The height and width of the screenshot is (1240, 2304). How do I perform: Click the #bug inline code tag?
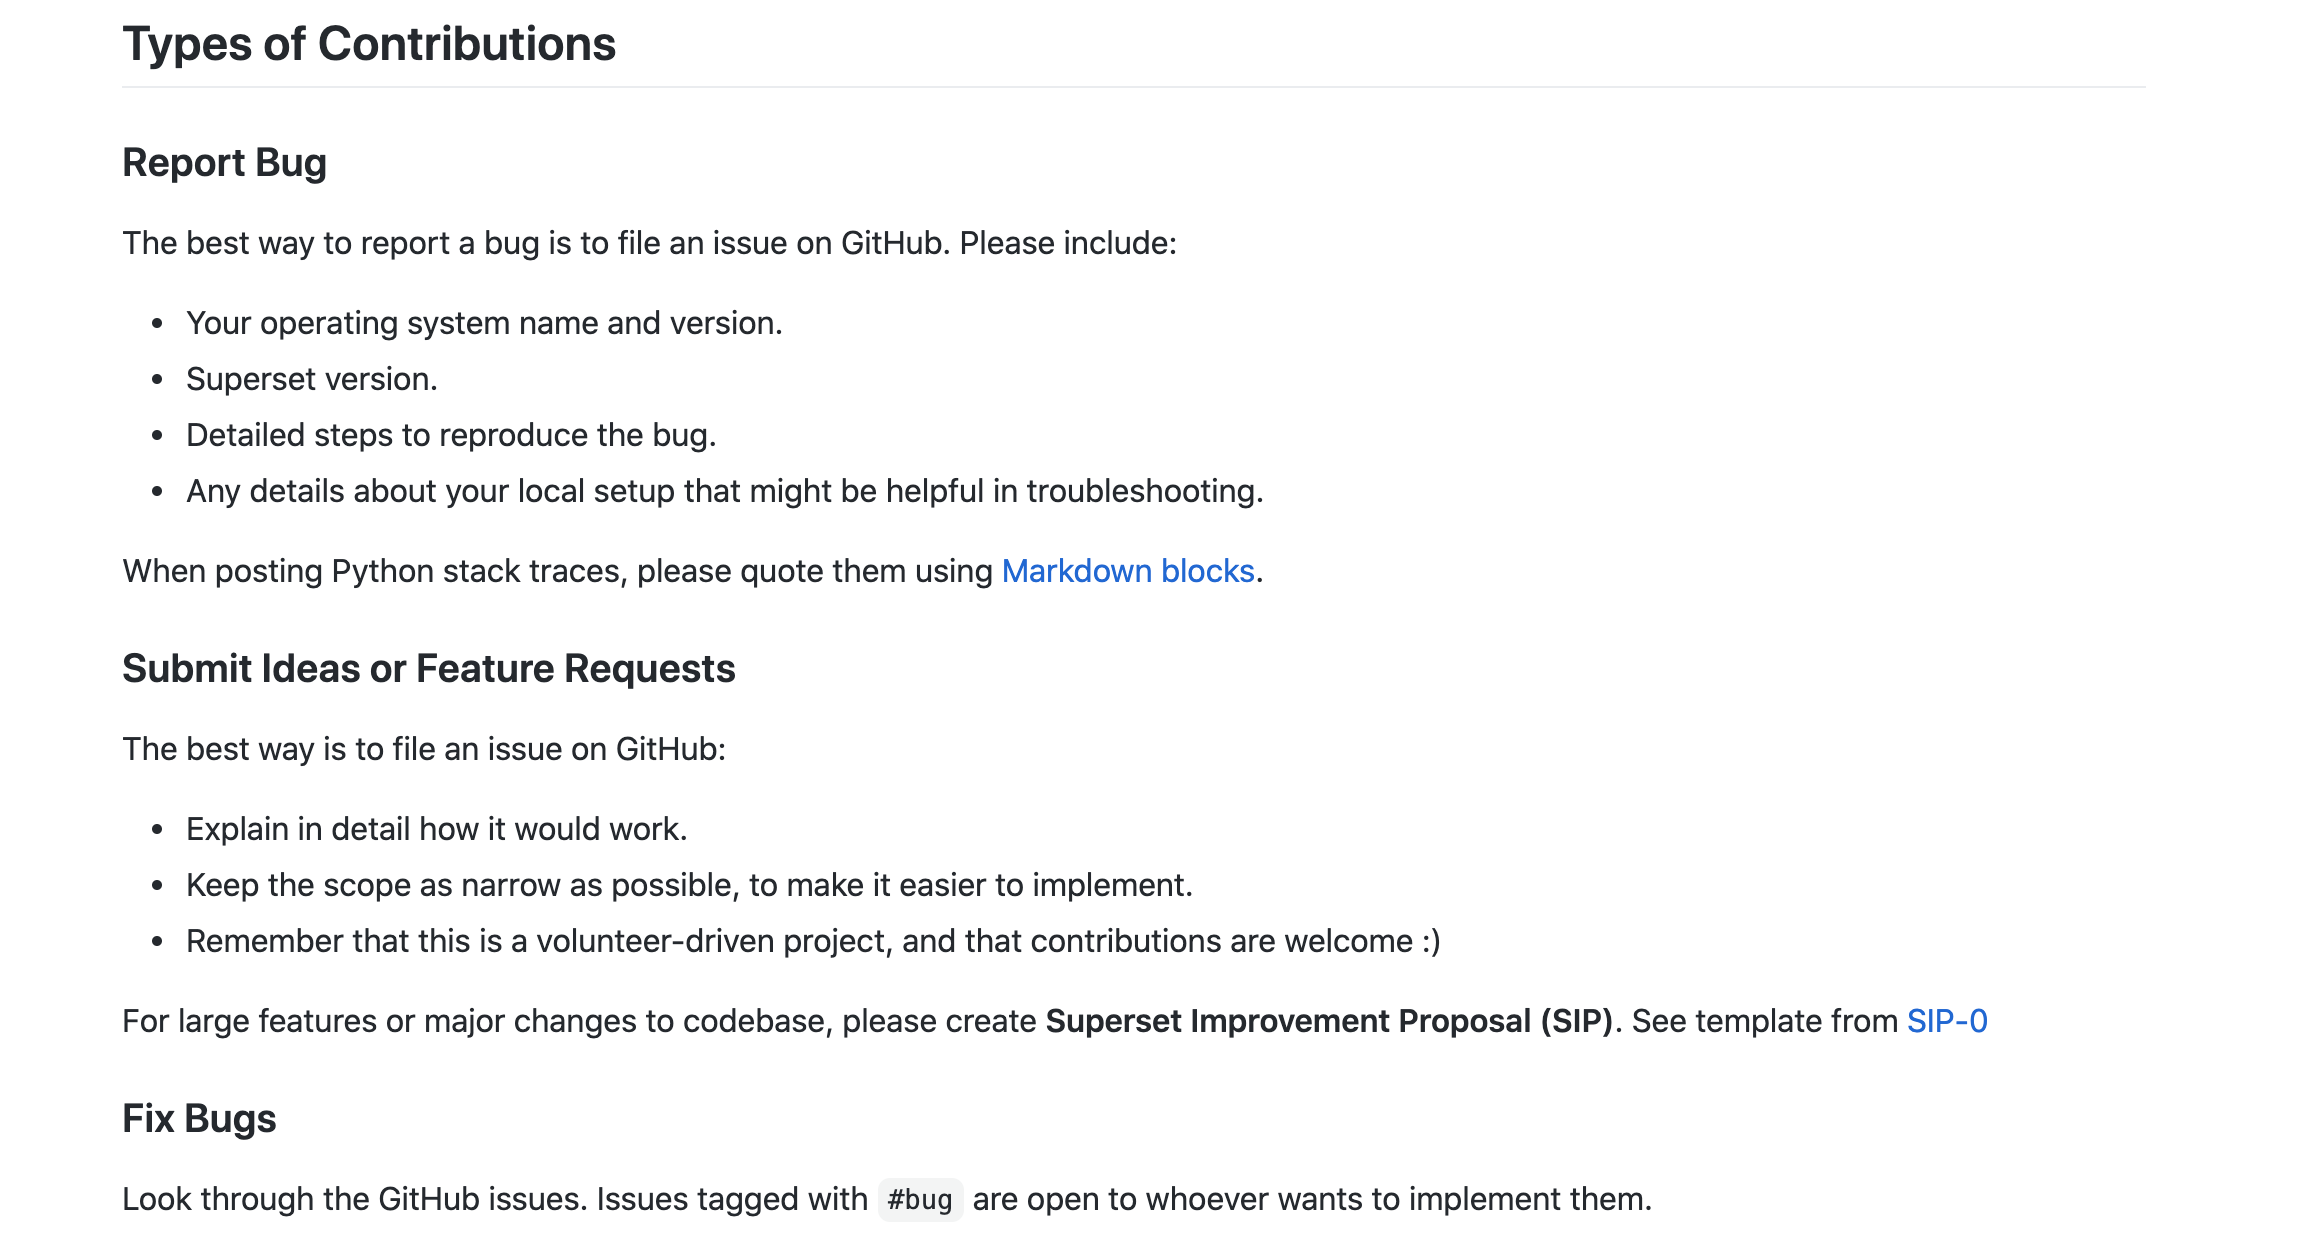pyautogui.click(x=920, y=1199)
